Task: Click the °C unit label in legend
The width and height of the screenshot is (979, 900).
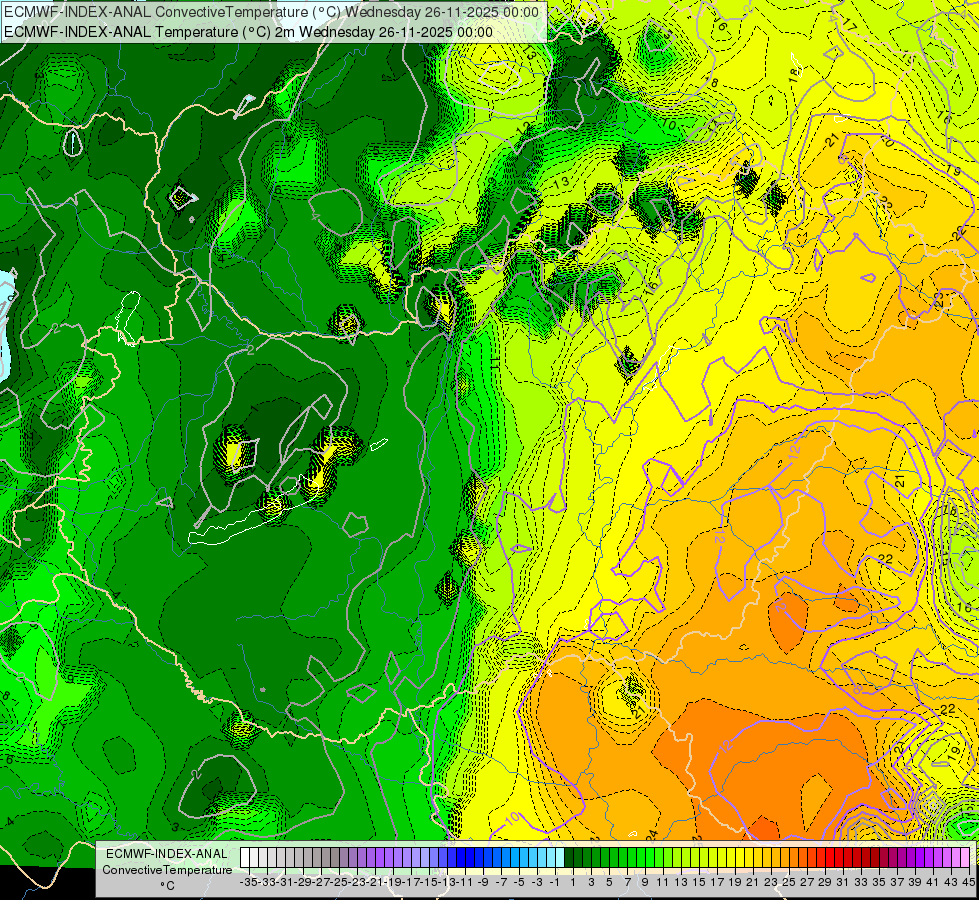Action: point(167,886)
